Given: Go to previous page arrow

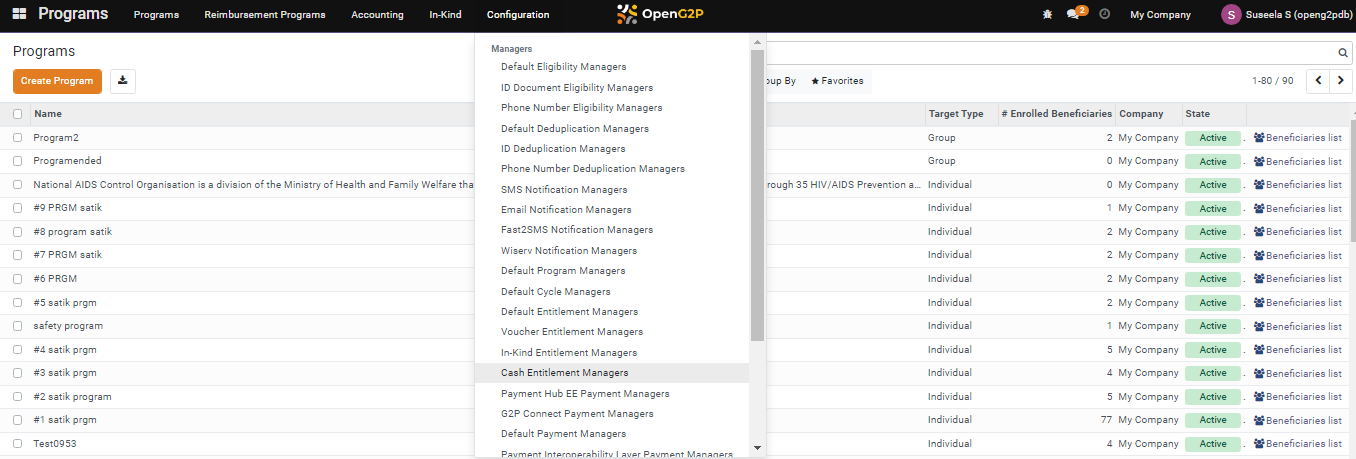Looking at the screenshot, I should [1318, 81].
